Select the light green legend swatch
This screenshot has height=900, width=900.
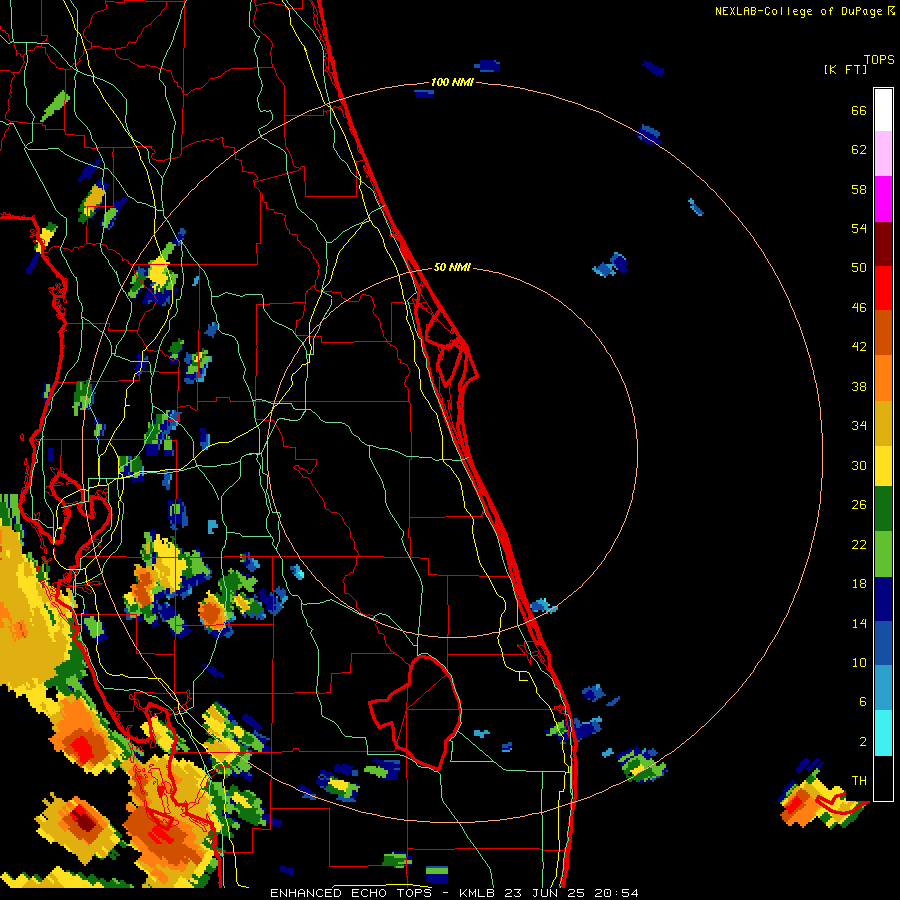pyautogui.click(x=883, y=554)
